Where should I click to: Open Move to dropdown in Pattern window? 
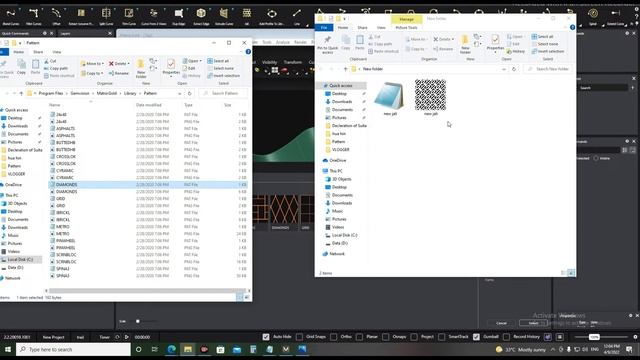tap(92, 64)
